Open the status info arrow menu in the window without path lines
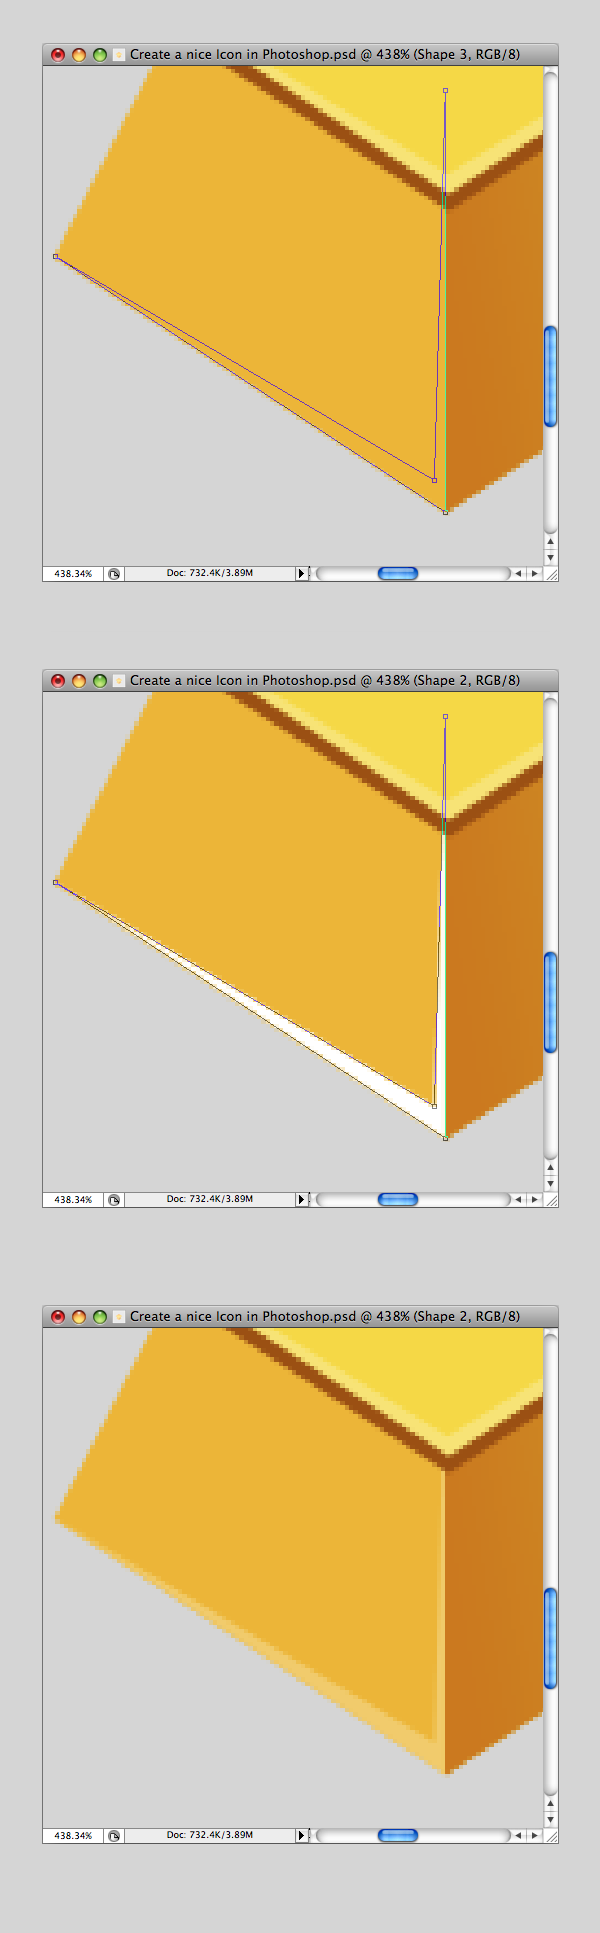This screenshot has height=1933, width=600. coord(300,1836)
